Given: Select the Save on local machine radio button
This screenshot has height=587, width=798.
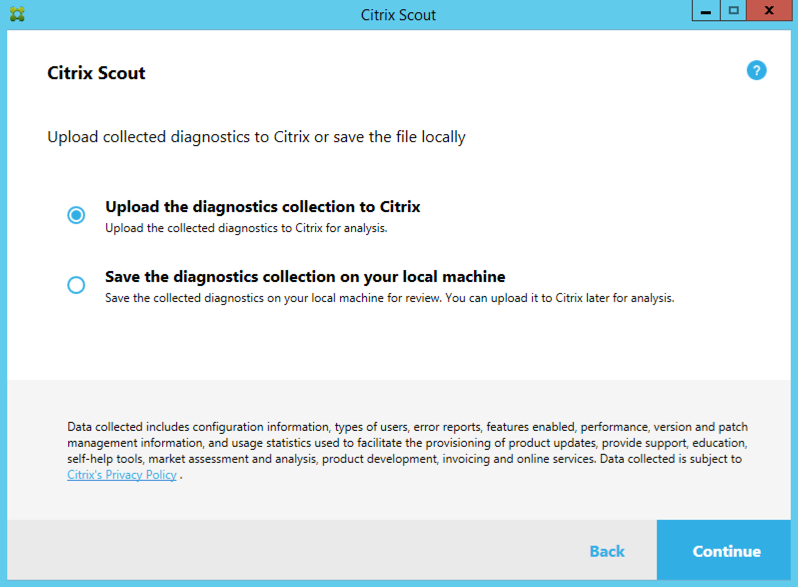Looking at the screenshot, I should coord(76,285).
